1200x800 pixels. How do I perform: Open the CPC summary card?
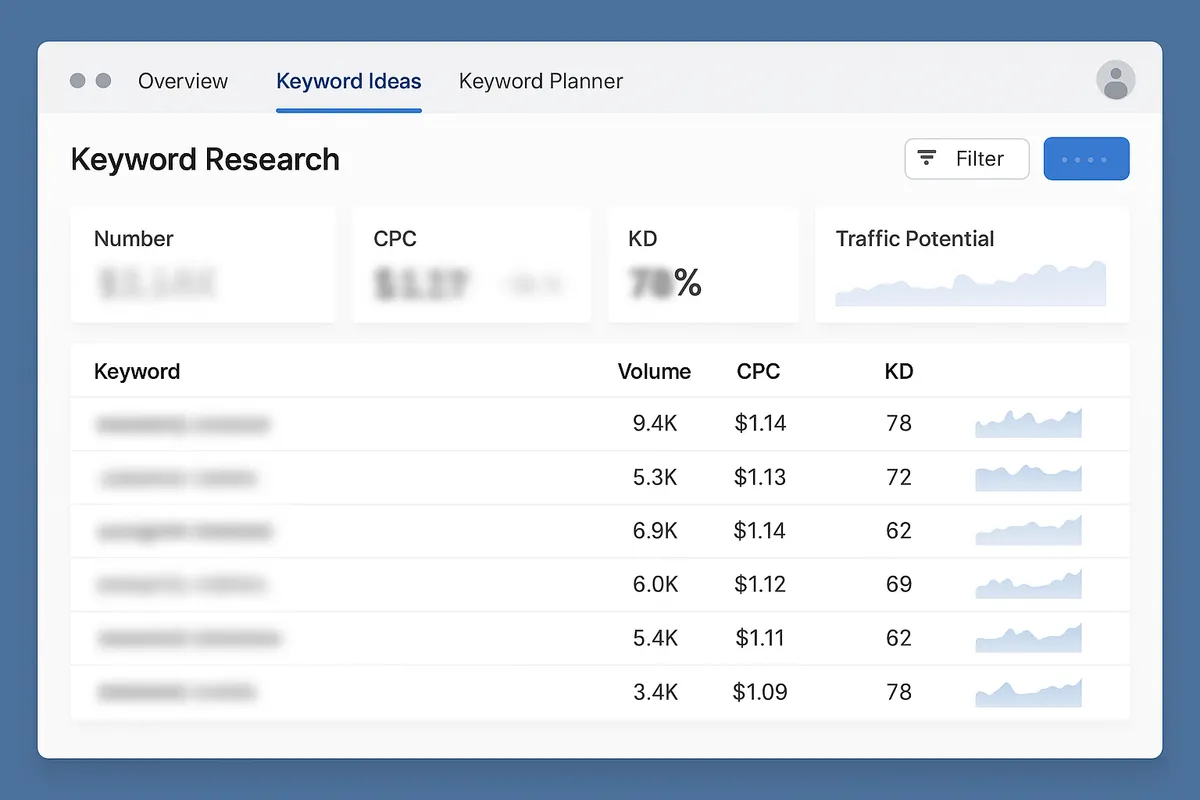pos(472,265)
